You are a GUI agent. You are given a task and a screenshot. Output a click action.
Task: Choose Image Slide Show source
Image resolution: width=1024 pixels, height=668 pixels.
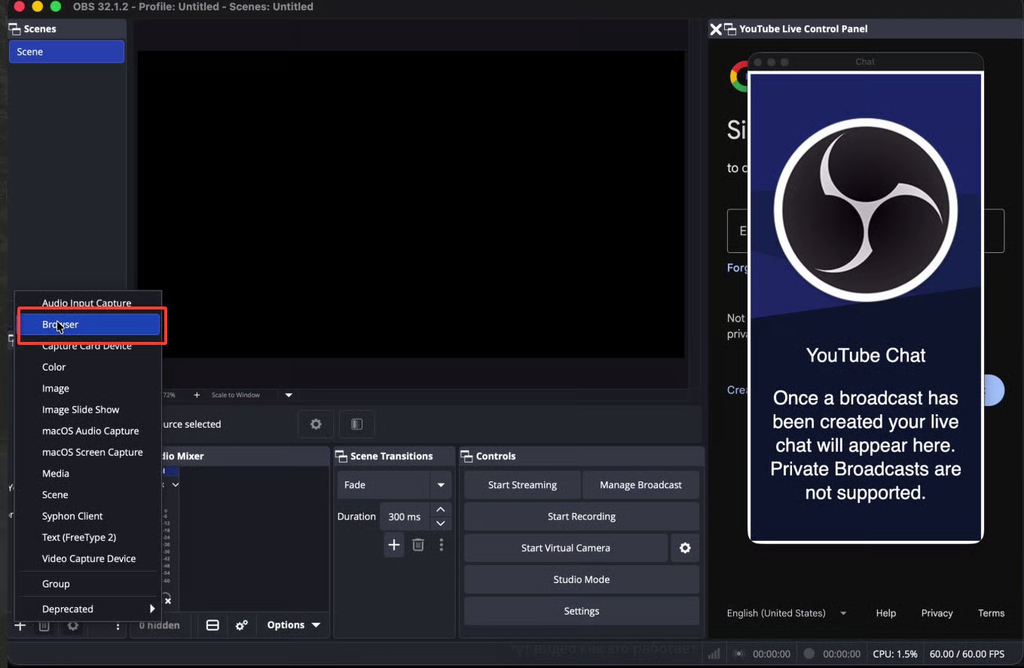(88, 409)
